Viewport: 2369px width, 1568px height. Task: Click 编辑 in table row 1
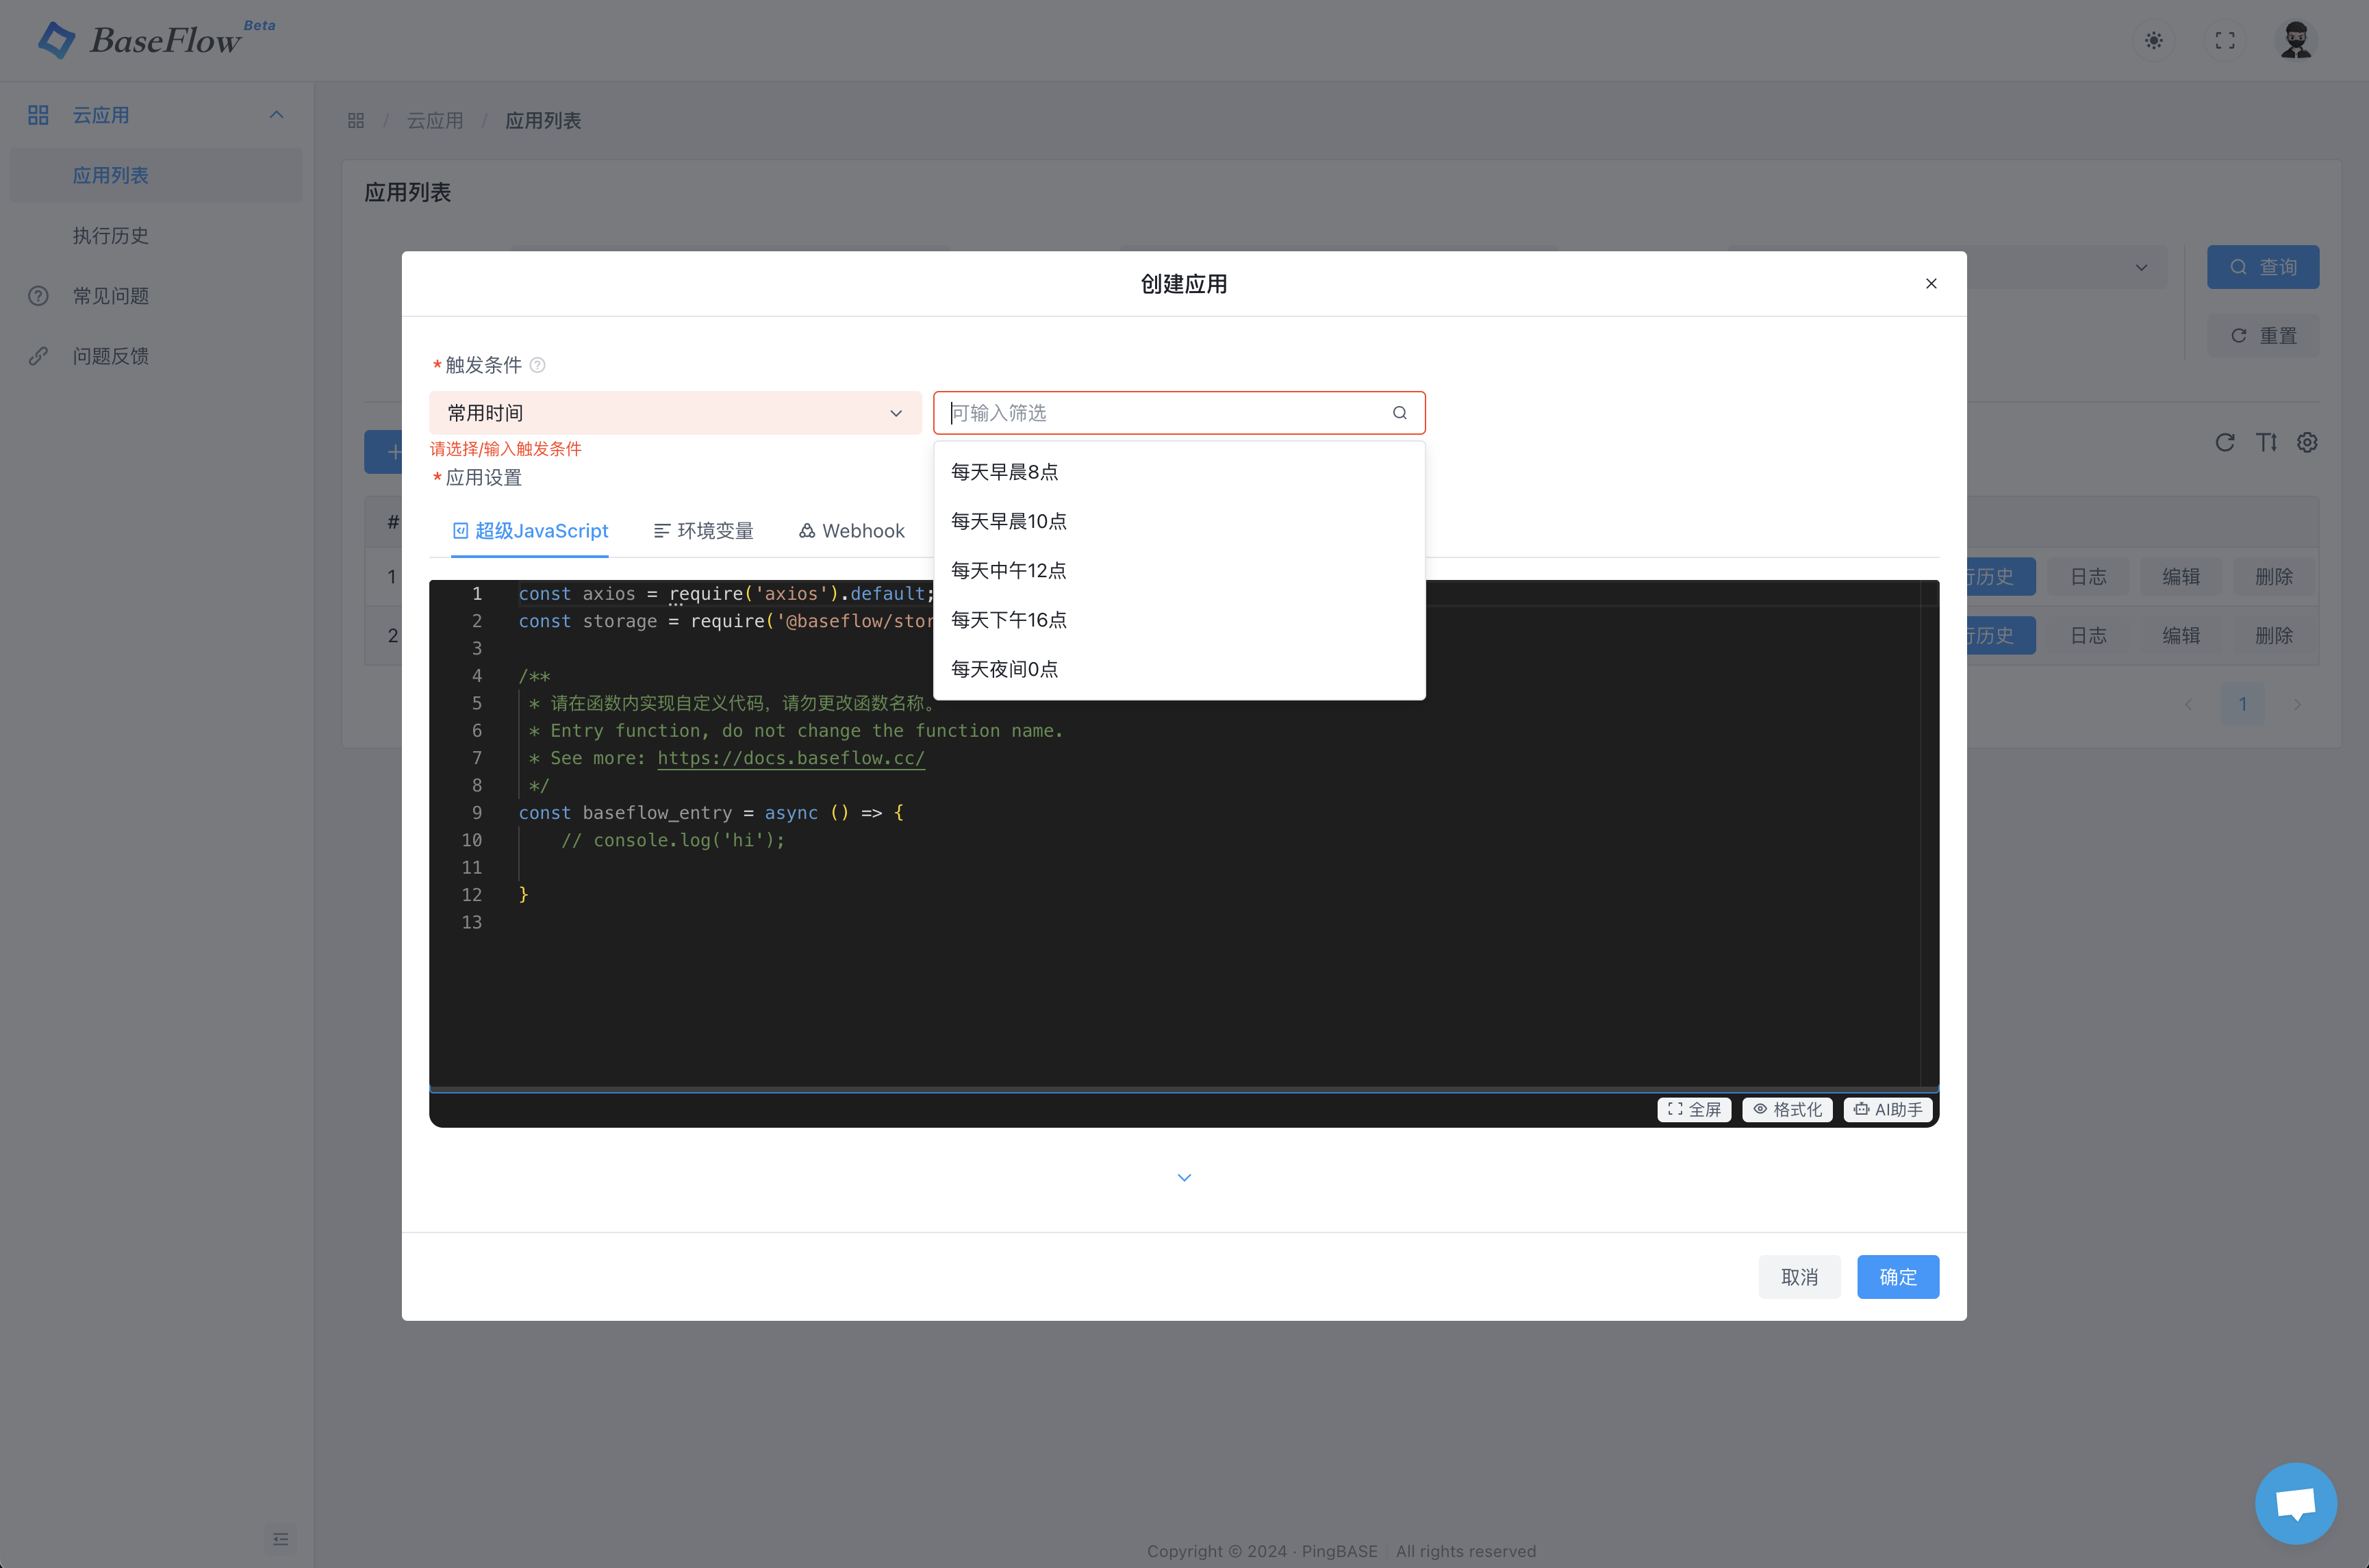[x=2181, y=577]
